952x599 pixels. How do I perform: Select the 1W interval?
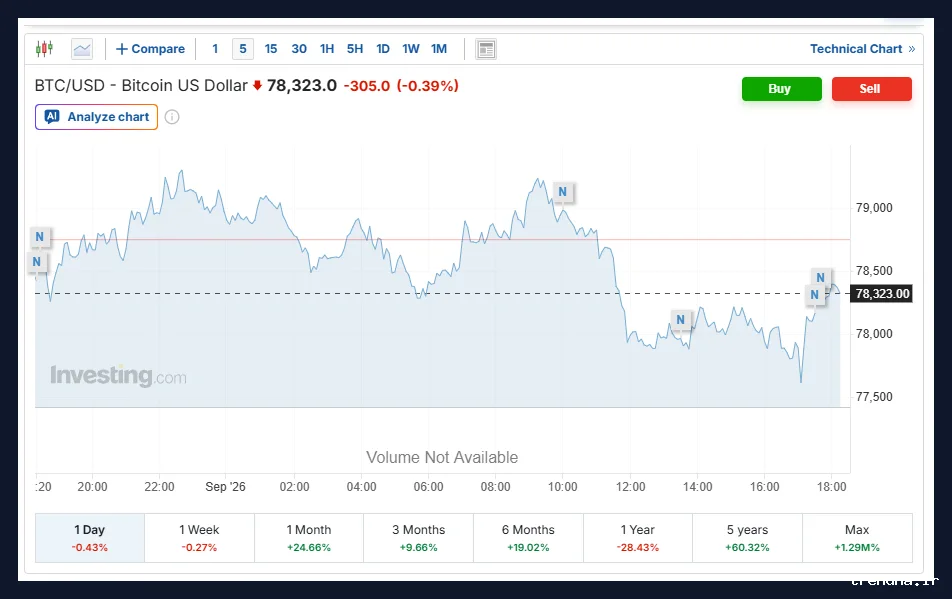[410, 49]
